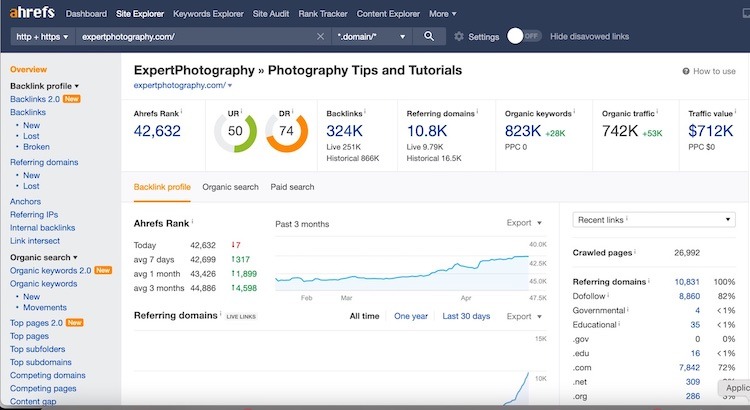This screenshot has height=410, width=750.
Task: Switch to the Paid search tab
Action: click(292, 187)
